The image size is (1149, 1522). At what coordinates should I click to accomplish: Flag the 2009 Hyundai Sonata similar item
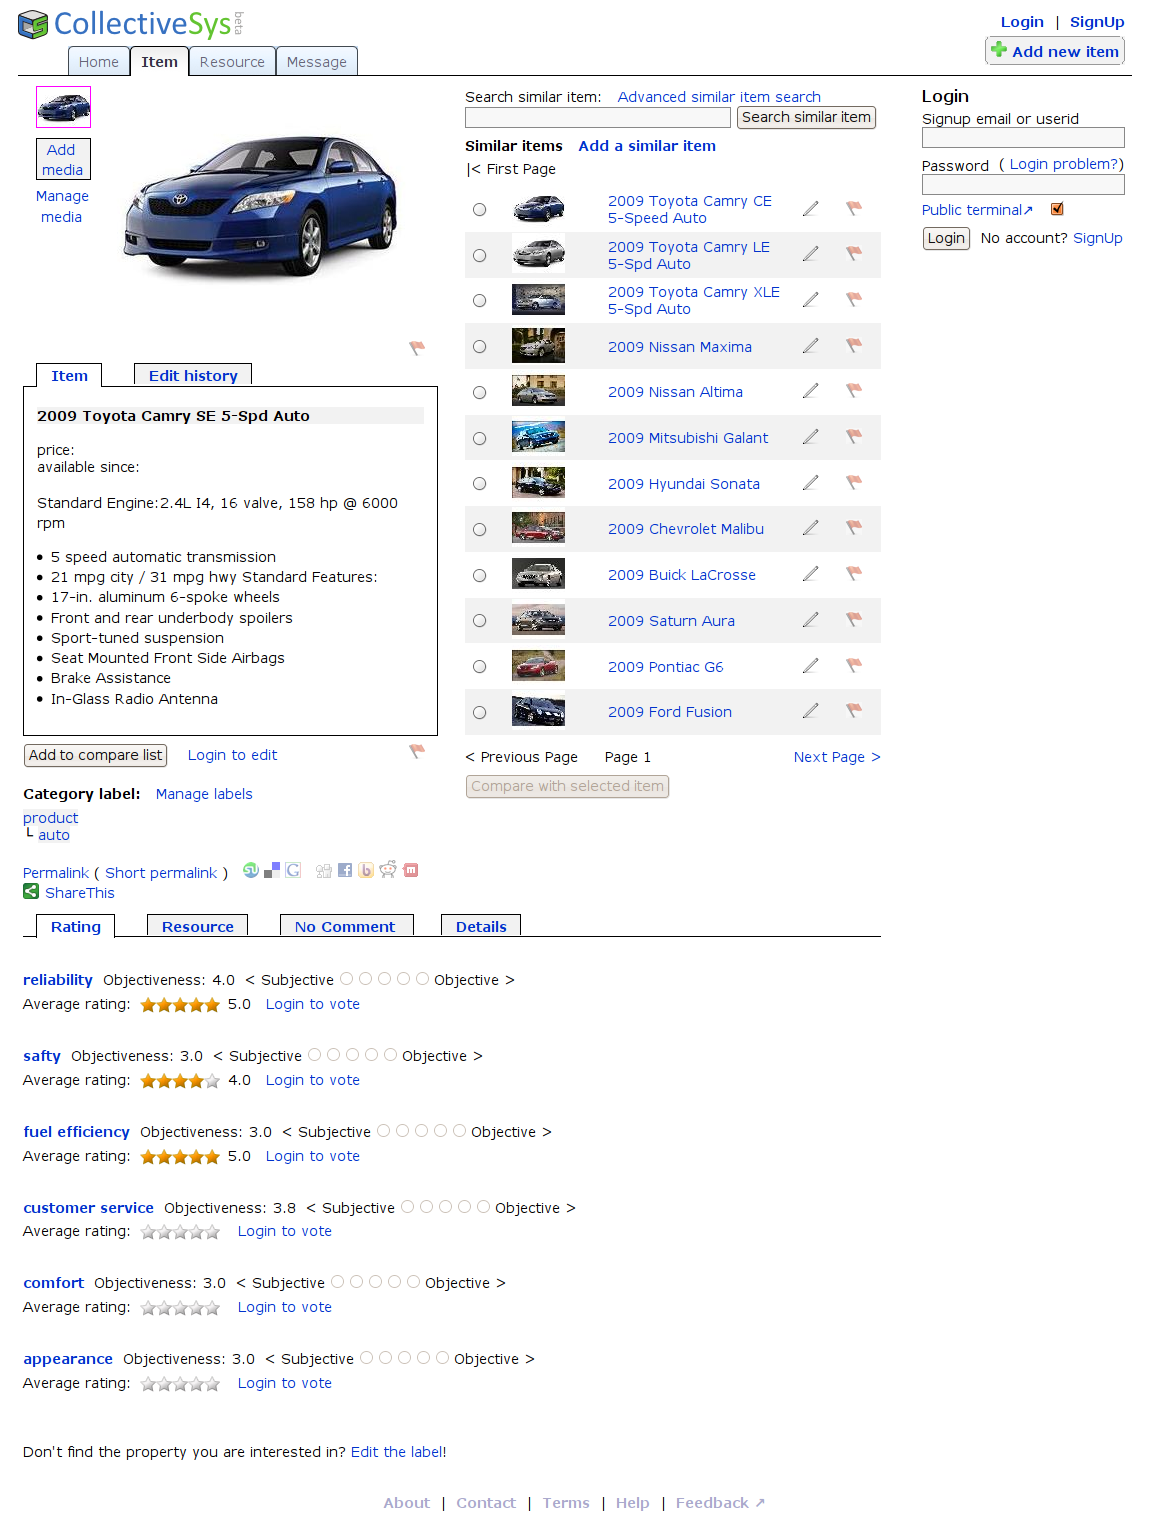[x=853, y=483]
